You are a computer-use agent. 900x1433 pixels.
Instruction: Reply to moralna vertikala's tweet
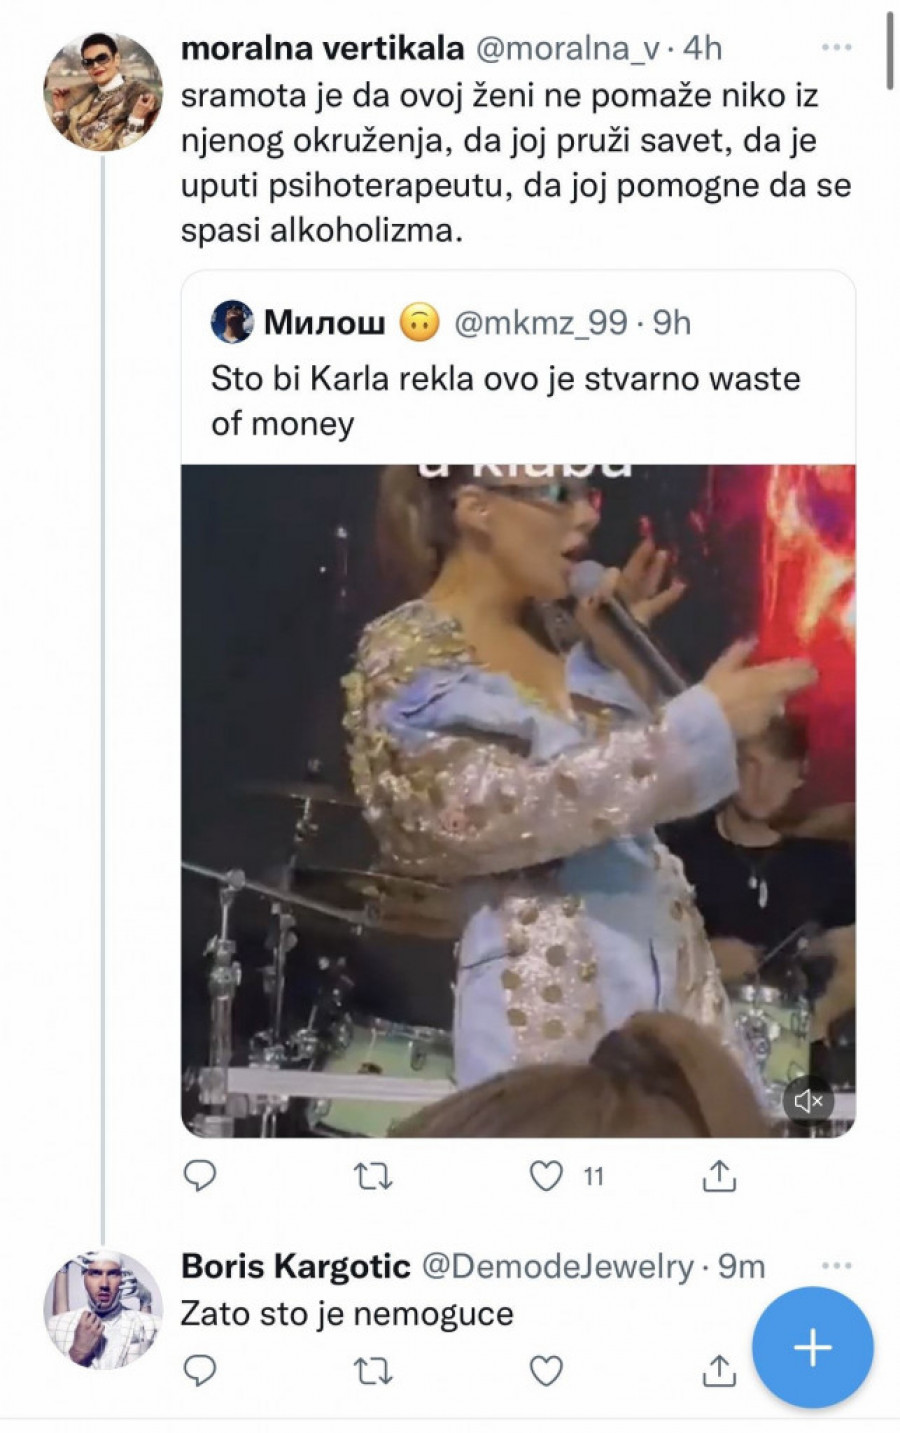point(200,1176)
